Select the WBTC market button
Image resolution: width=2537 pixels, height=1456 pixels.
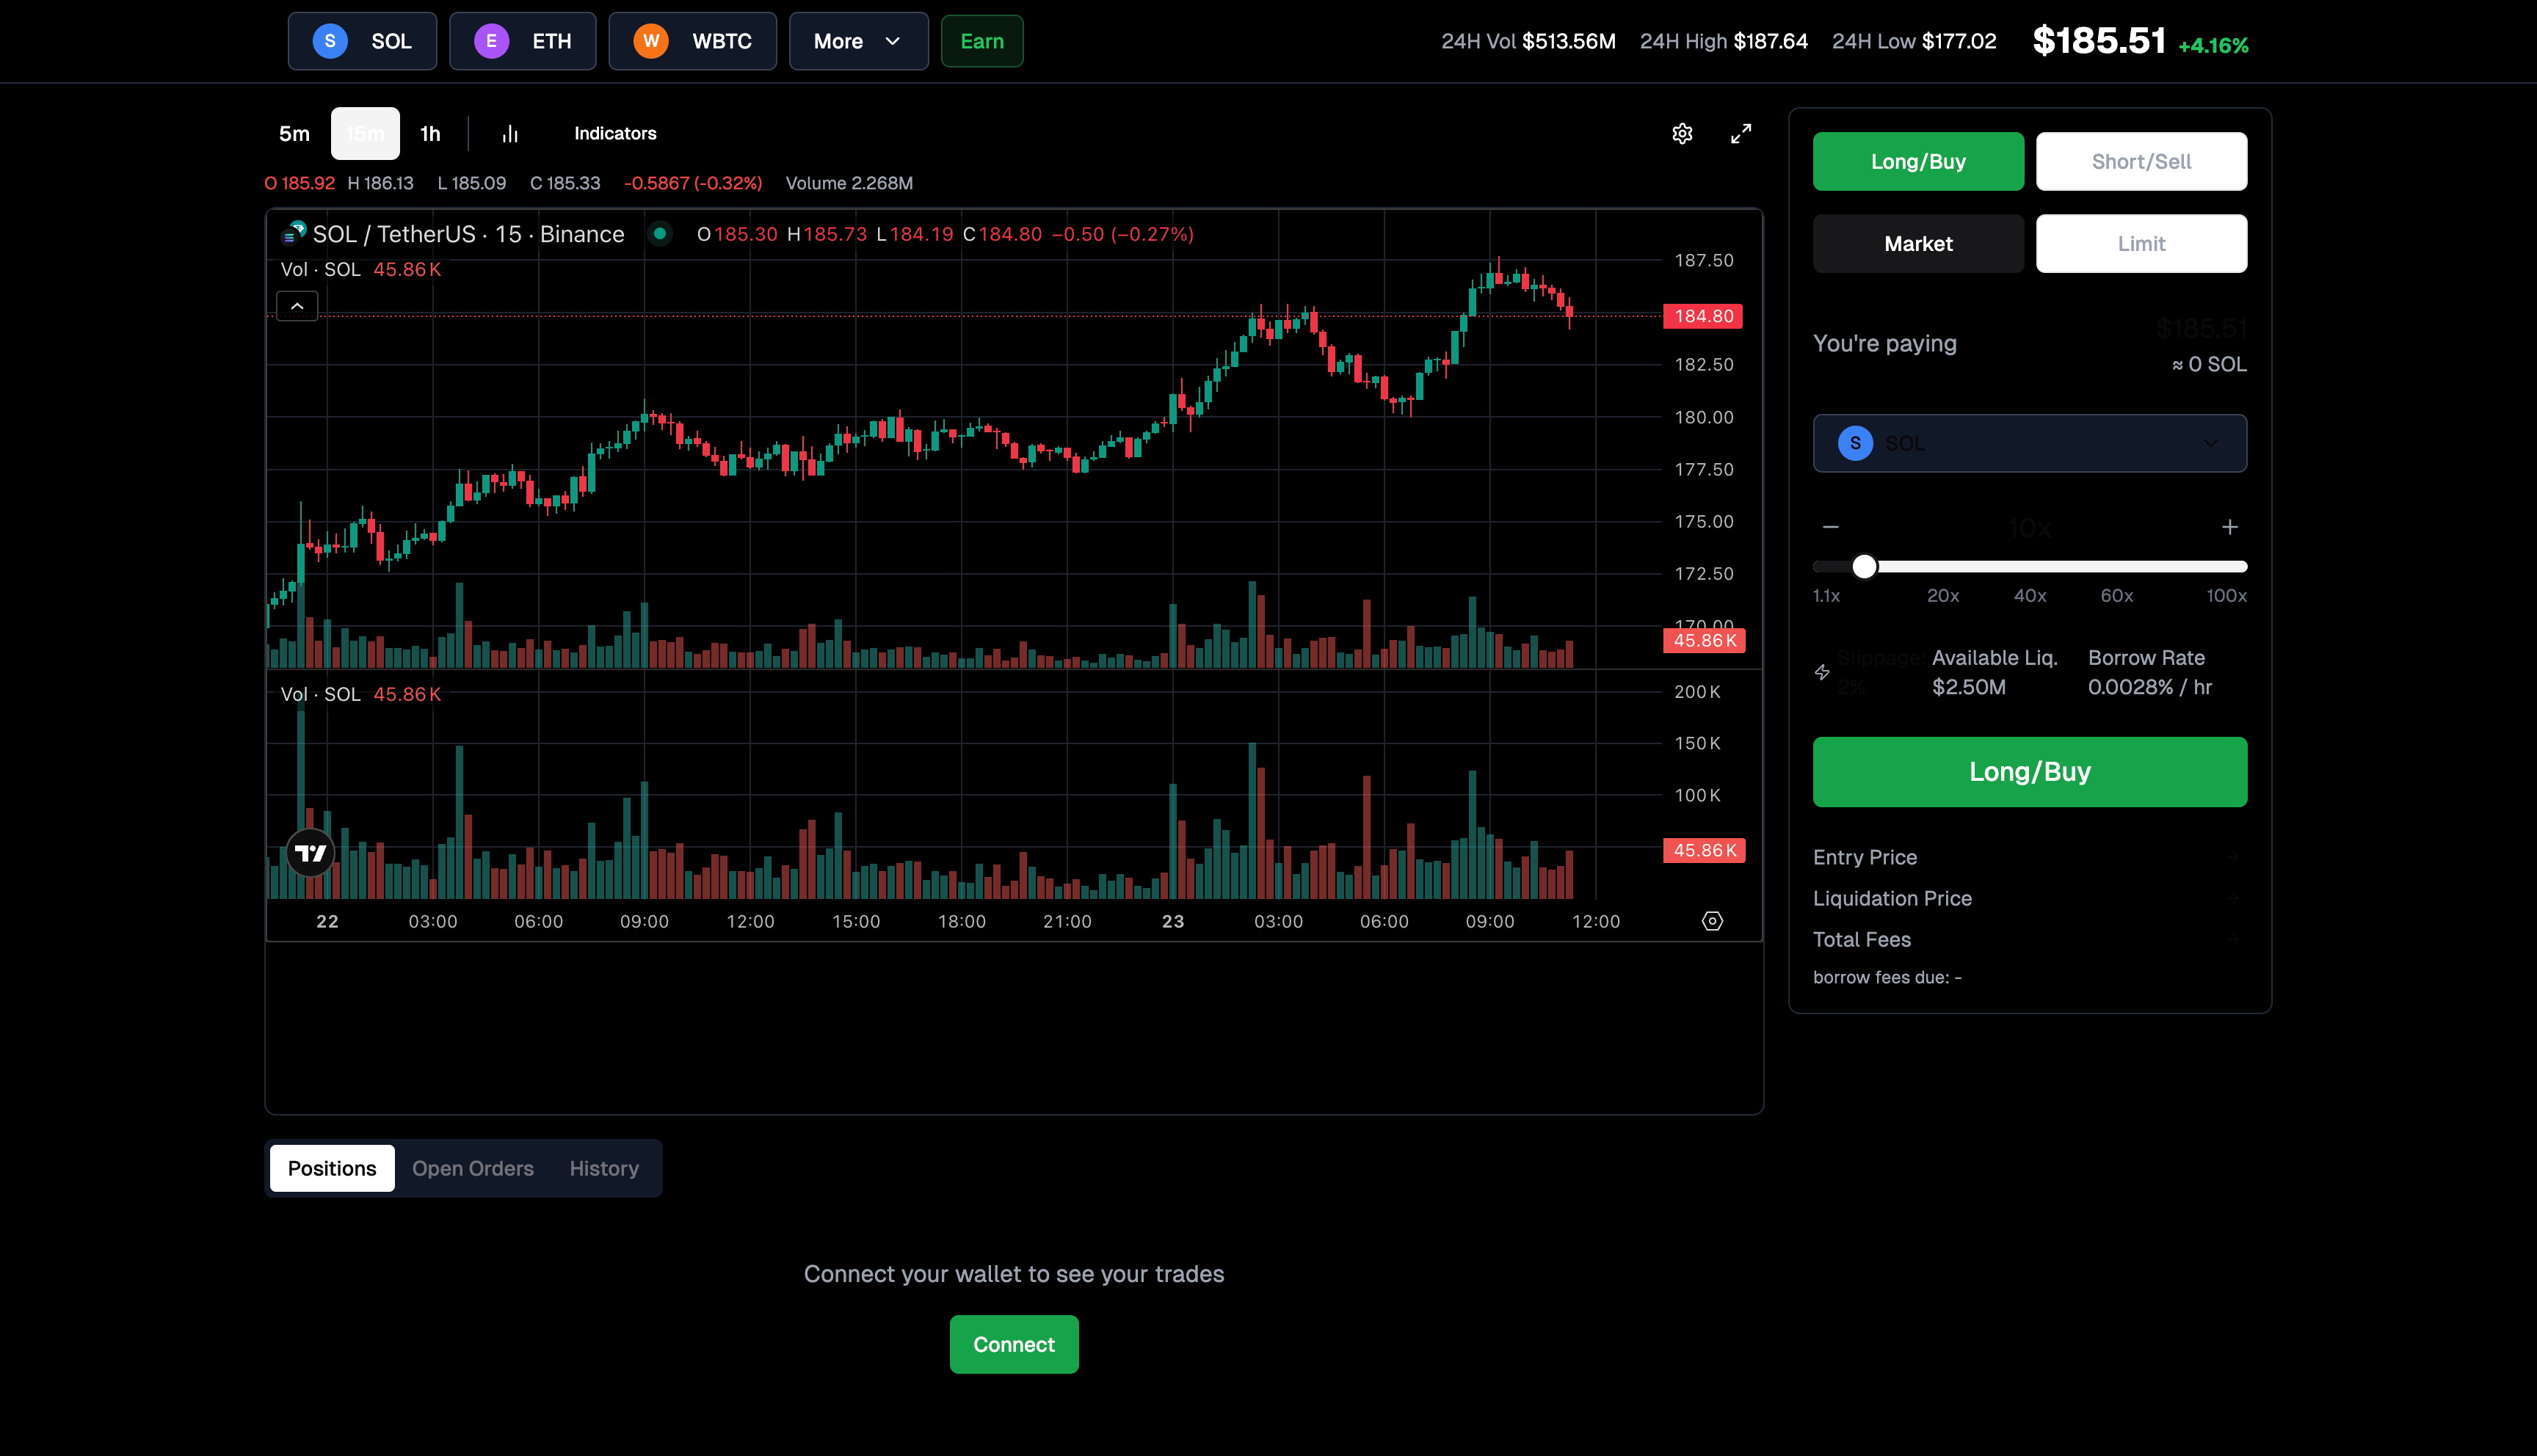point(692,41)
